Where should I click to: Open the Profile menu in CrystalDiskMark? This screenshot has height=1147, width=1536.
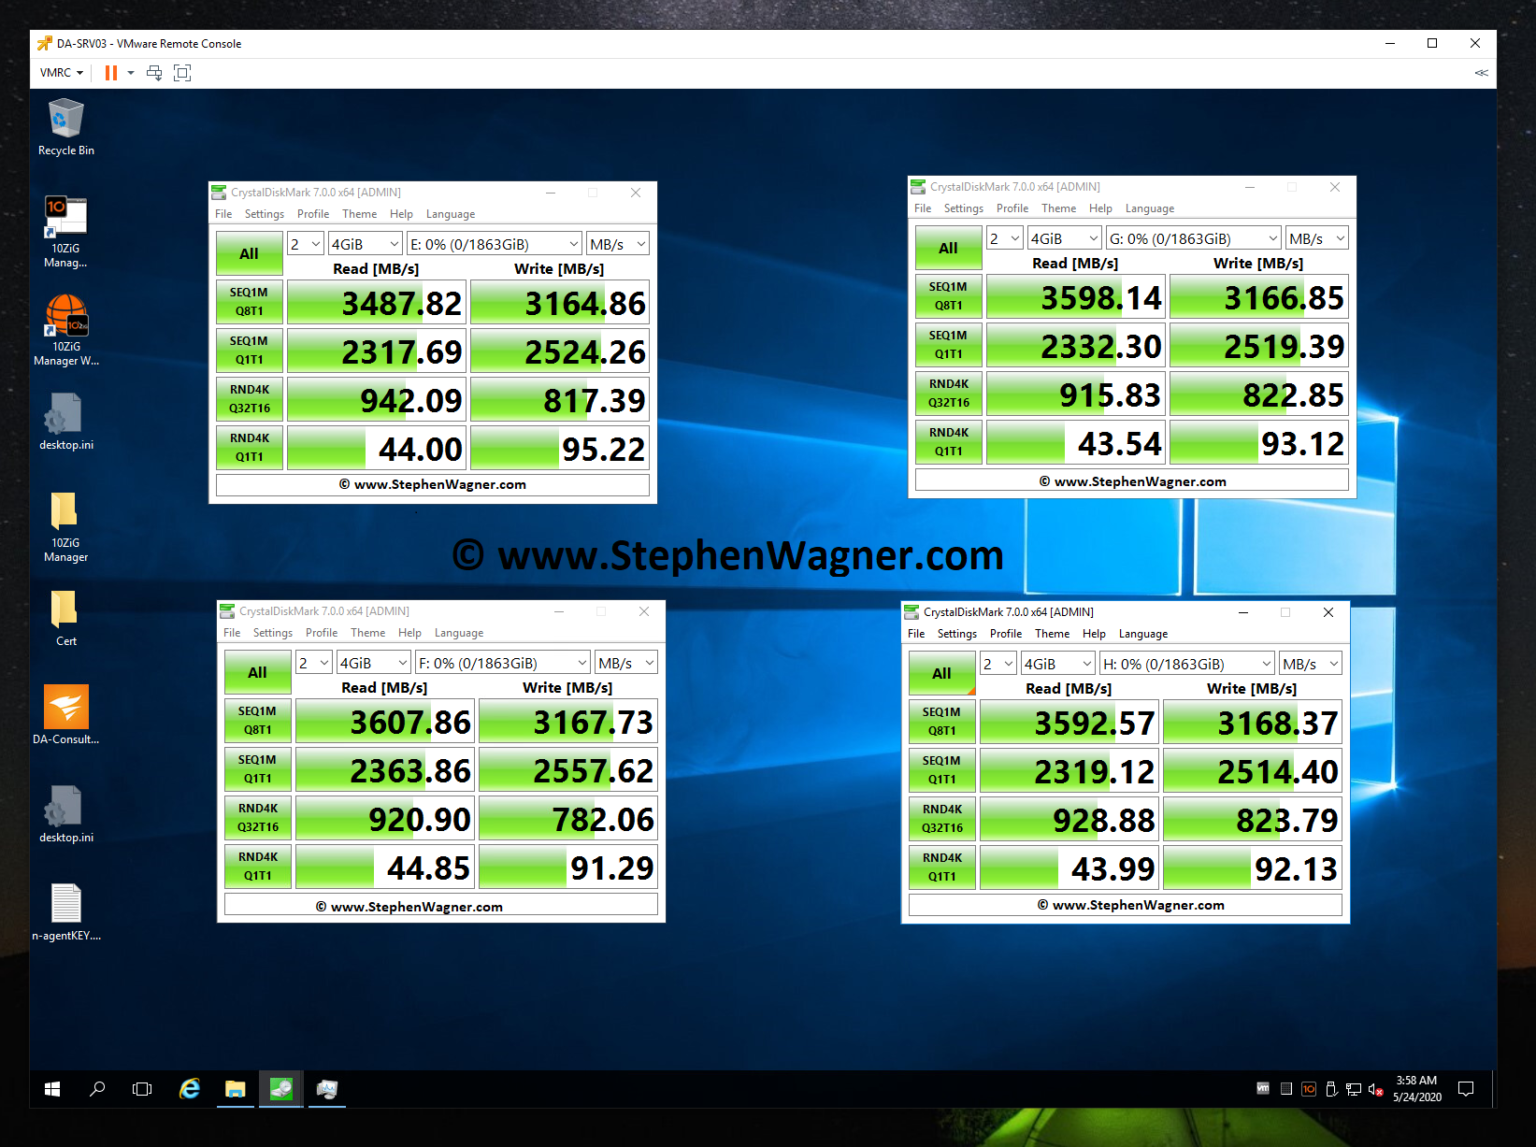(x=313, y=213)
